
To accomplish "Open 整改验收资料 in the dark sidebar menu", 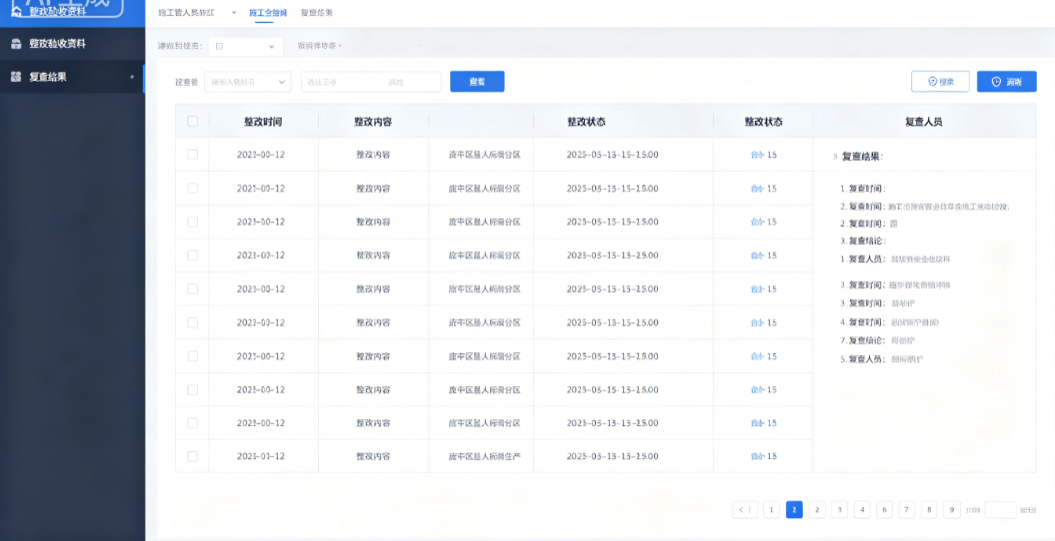I will point(72,44).
